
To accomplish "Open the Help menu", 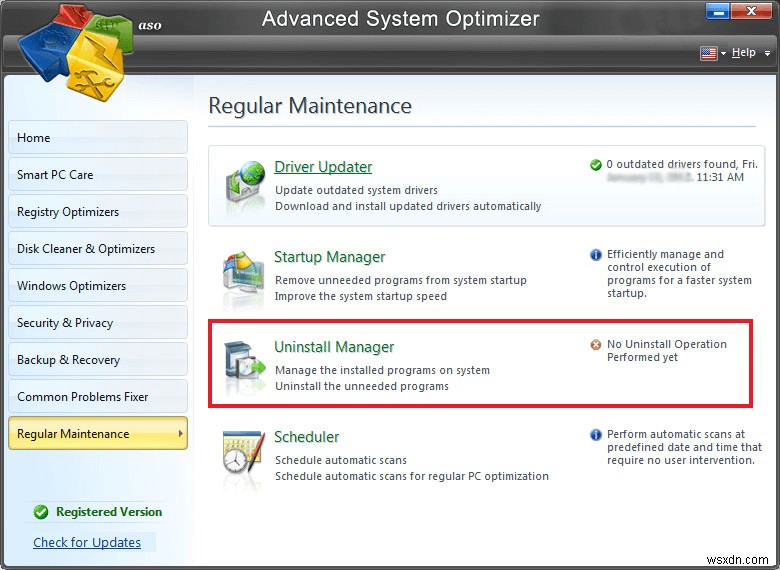I will 744,53.
